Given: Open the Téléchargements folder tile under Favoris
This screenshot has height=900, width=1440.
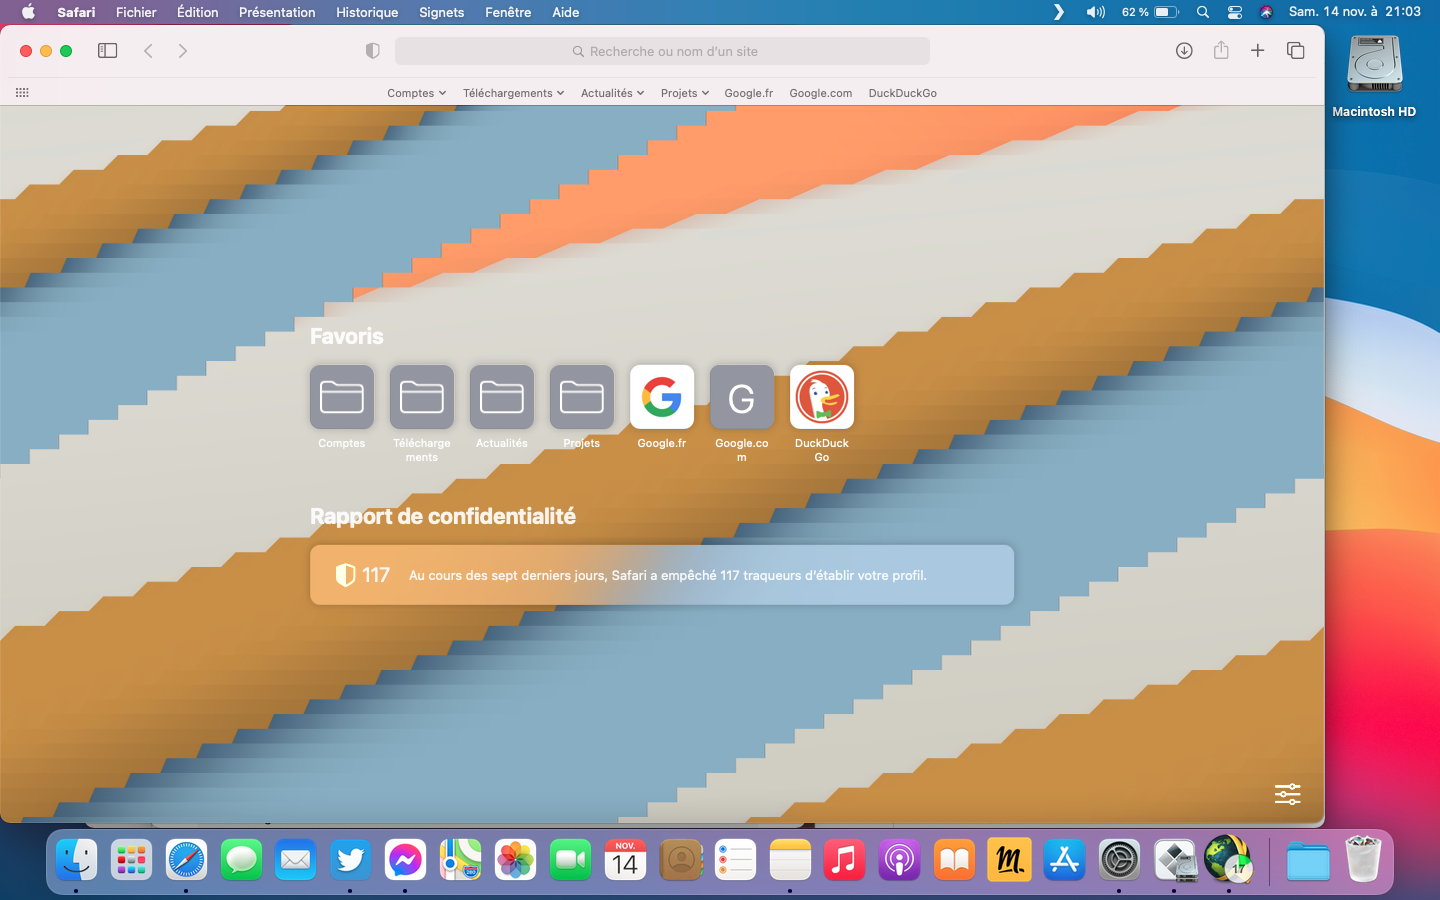Looking at the screenshot, I should pos(422,397).
